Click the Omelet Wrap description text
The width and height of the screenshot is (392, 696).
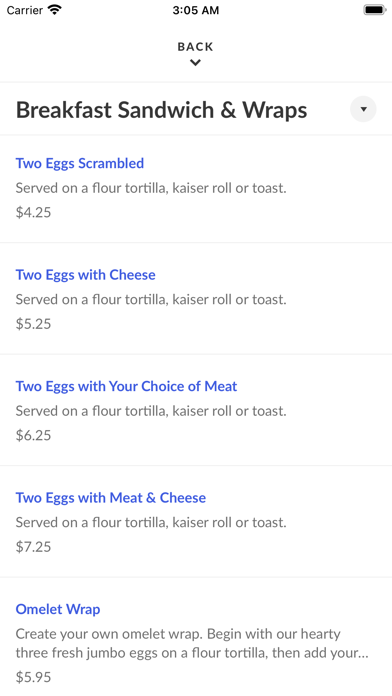[x=192, y=643]
